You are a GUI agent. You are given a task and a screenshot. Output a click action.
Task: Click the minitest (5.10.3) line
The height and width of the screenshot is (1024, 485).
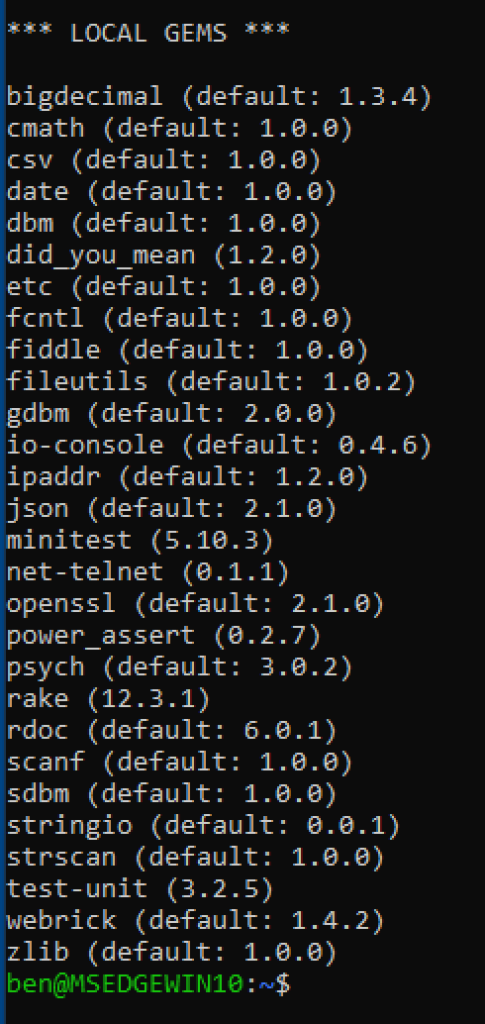[140, 541]
